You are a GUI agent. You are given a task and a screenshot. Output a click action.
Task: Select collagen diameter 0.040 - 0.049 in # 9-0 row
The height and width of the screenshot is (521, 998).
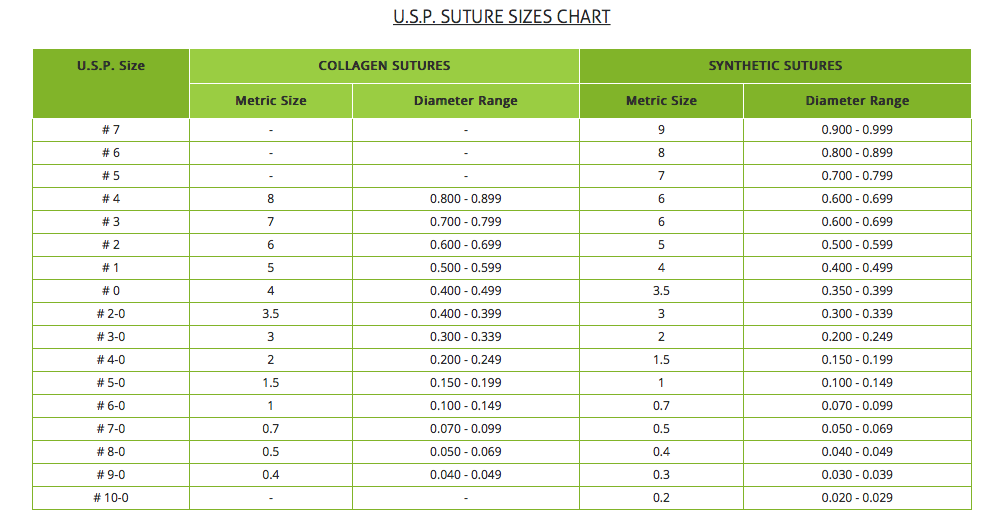[x=465, y=475]
